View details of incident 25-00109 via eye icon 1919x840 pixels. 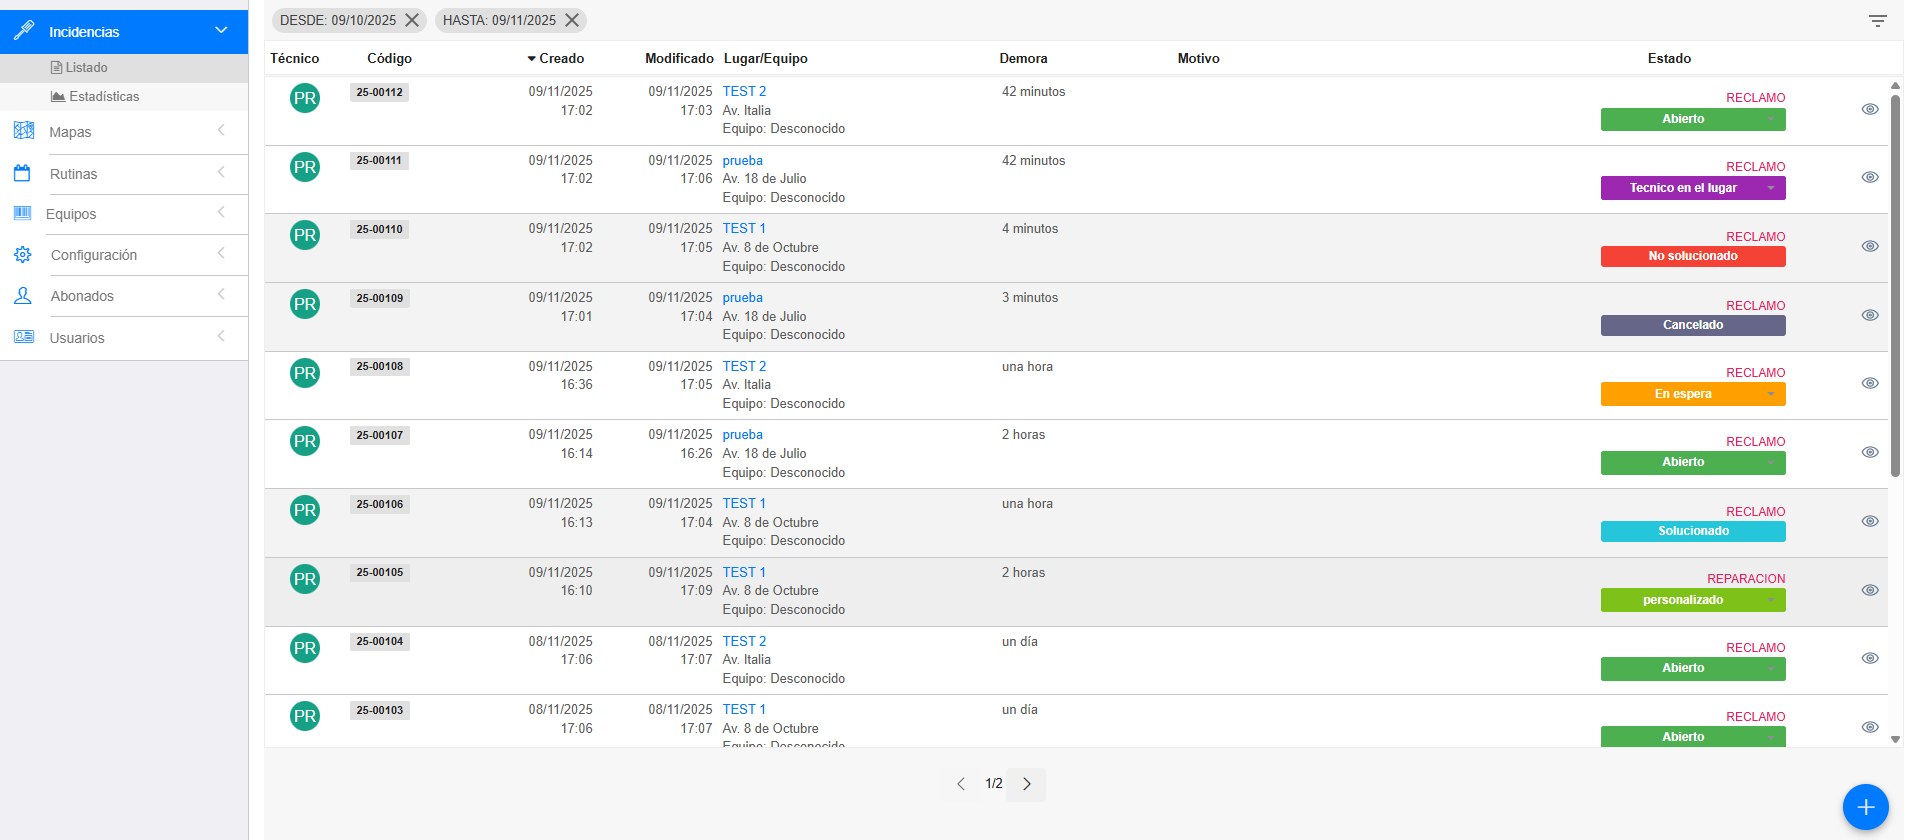pyautogui.click(x=1870, y=315)
